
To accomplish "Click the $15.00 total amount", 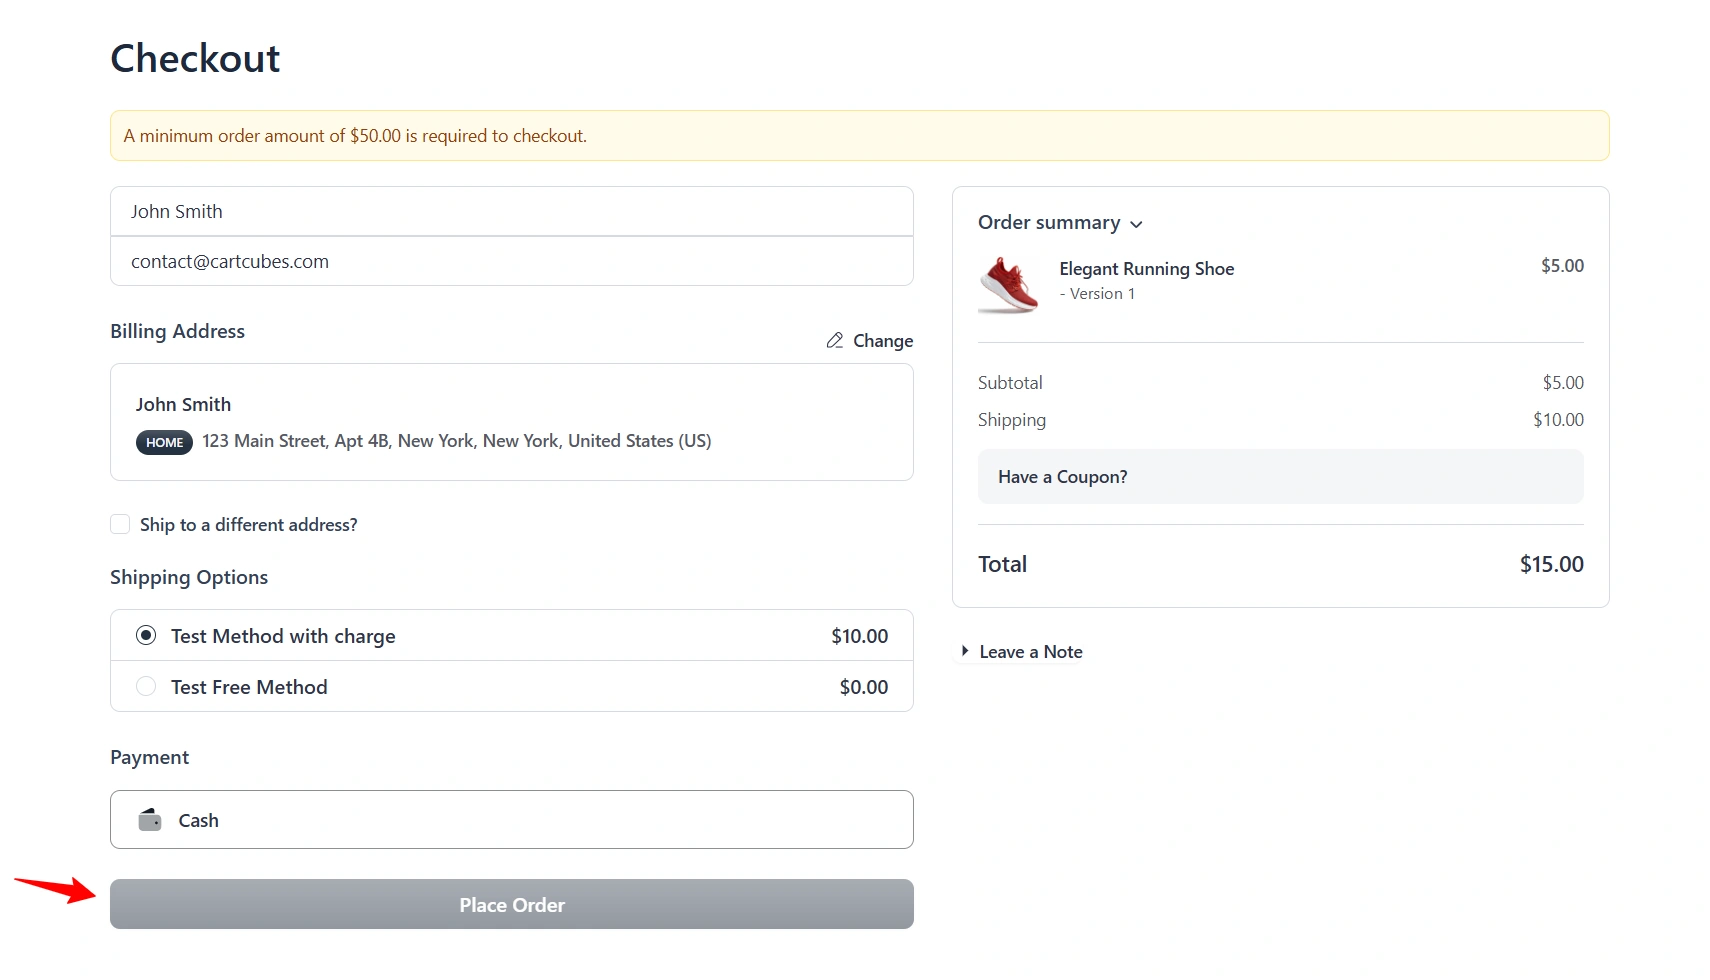I will pos(1551,564).
